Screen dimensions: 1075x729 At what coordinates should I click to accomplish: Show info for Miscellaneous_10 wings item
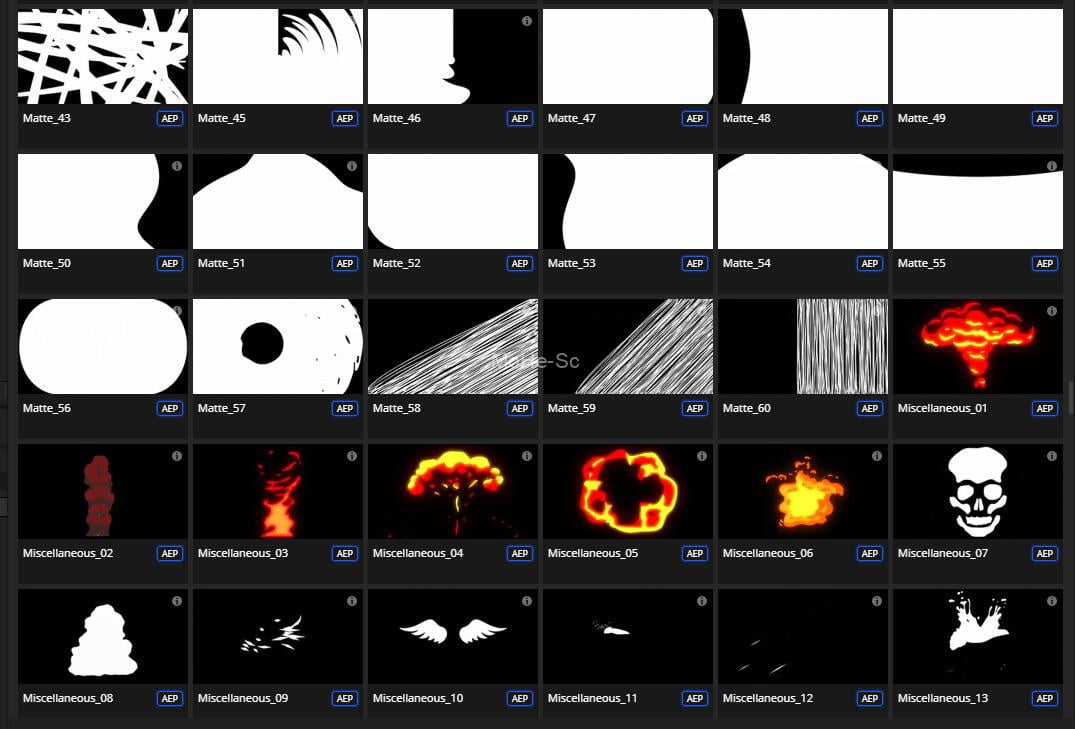coord(527,601)
